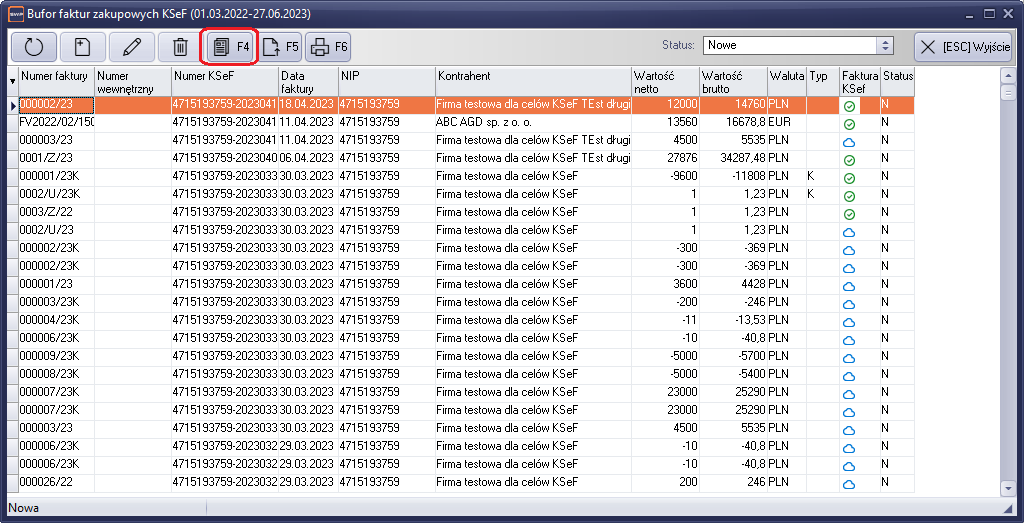Click the Data faktury column header
The width and height of the screenshot is (1024, 523).
pyautogui.click(x=307, y=81)
